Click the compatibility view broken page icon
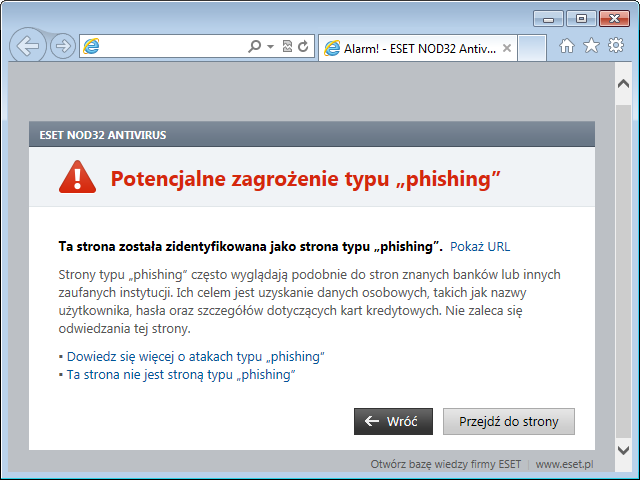The width and height of the screenshot is (640, 480). pyautogui.click(x=287, y=46)
